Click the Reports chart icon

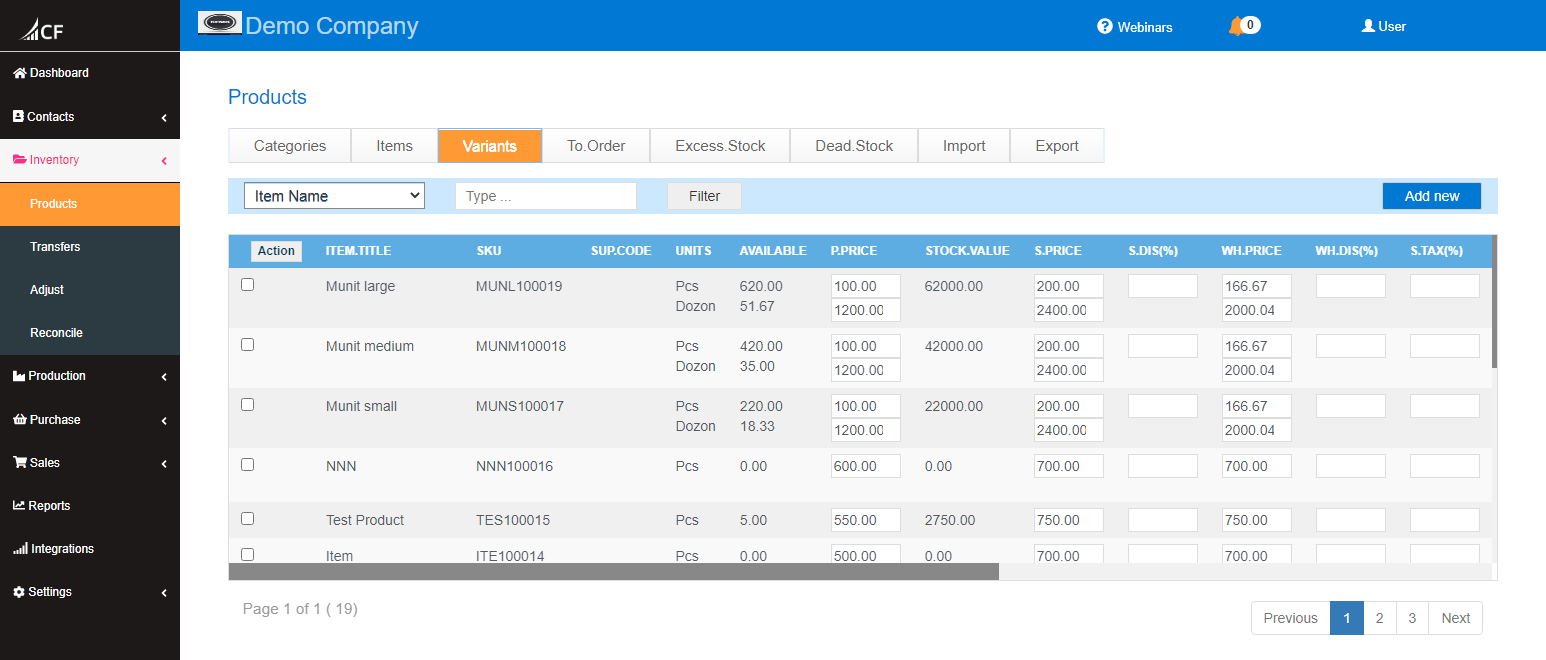[19, 506]
